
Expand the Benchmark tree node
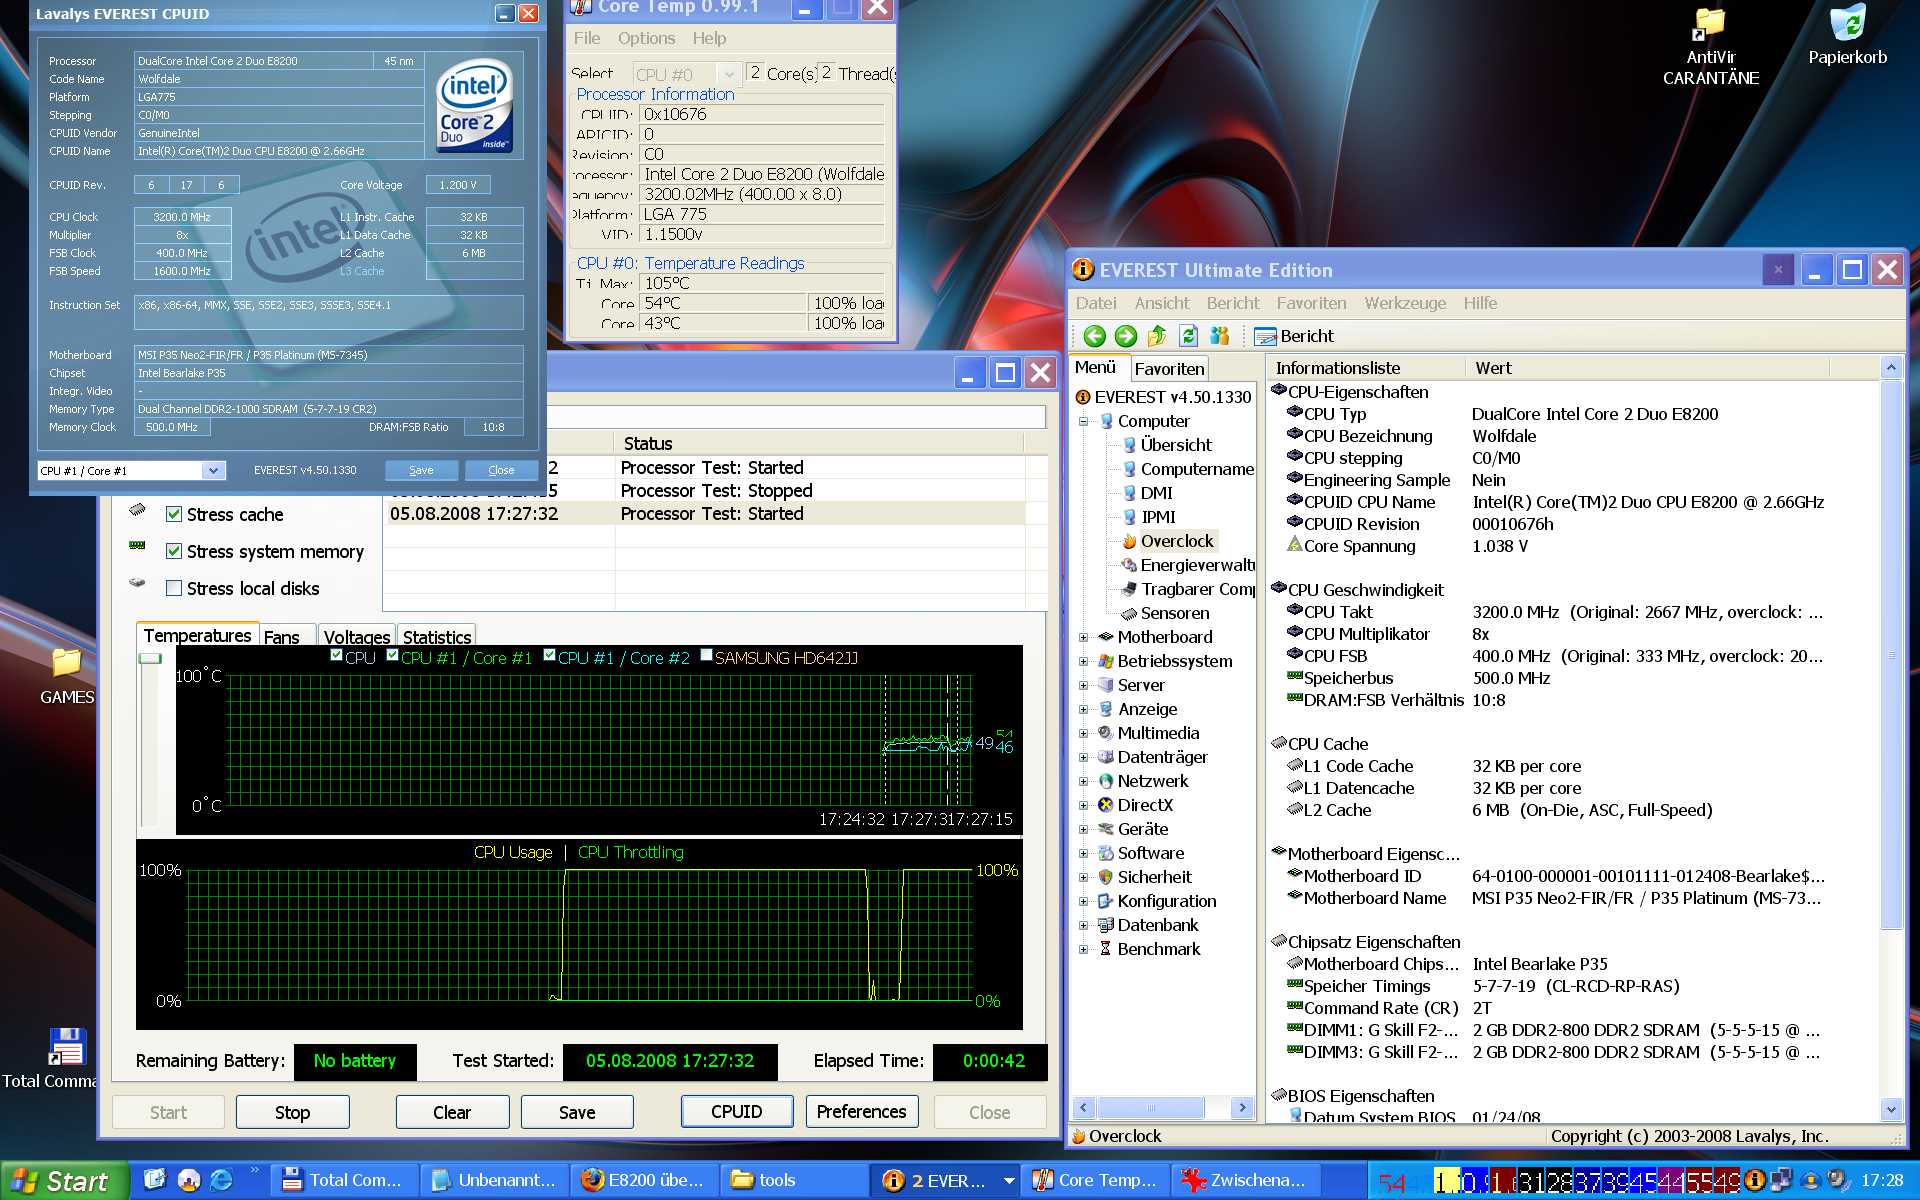[x=1083, y=949]
